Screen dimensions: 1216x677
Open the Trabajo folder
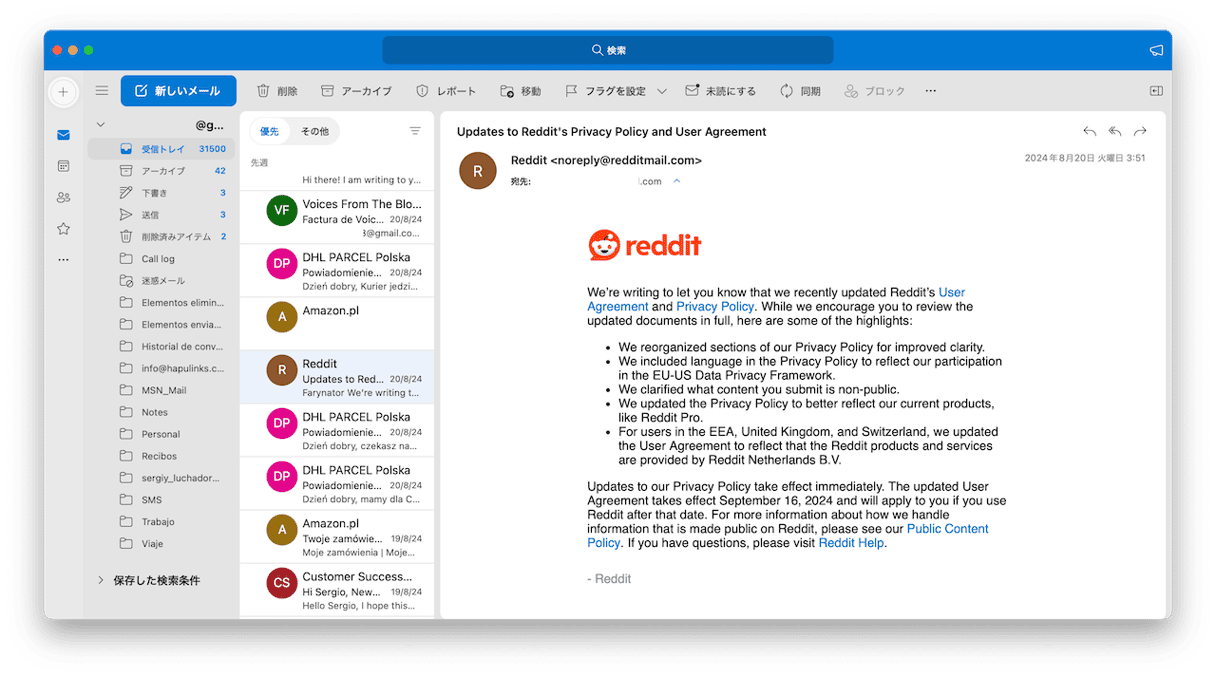tap(162, 522)
